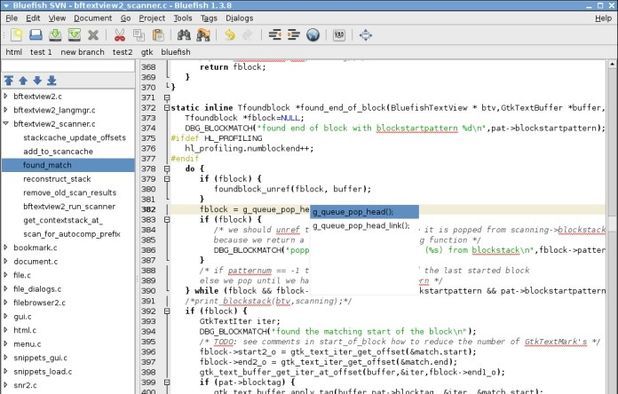Toggle fullscreen with the four-arrows icon

[365, 35]
